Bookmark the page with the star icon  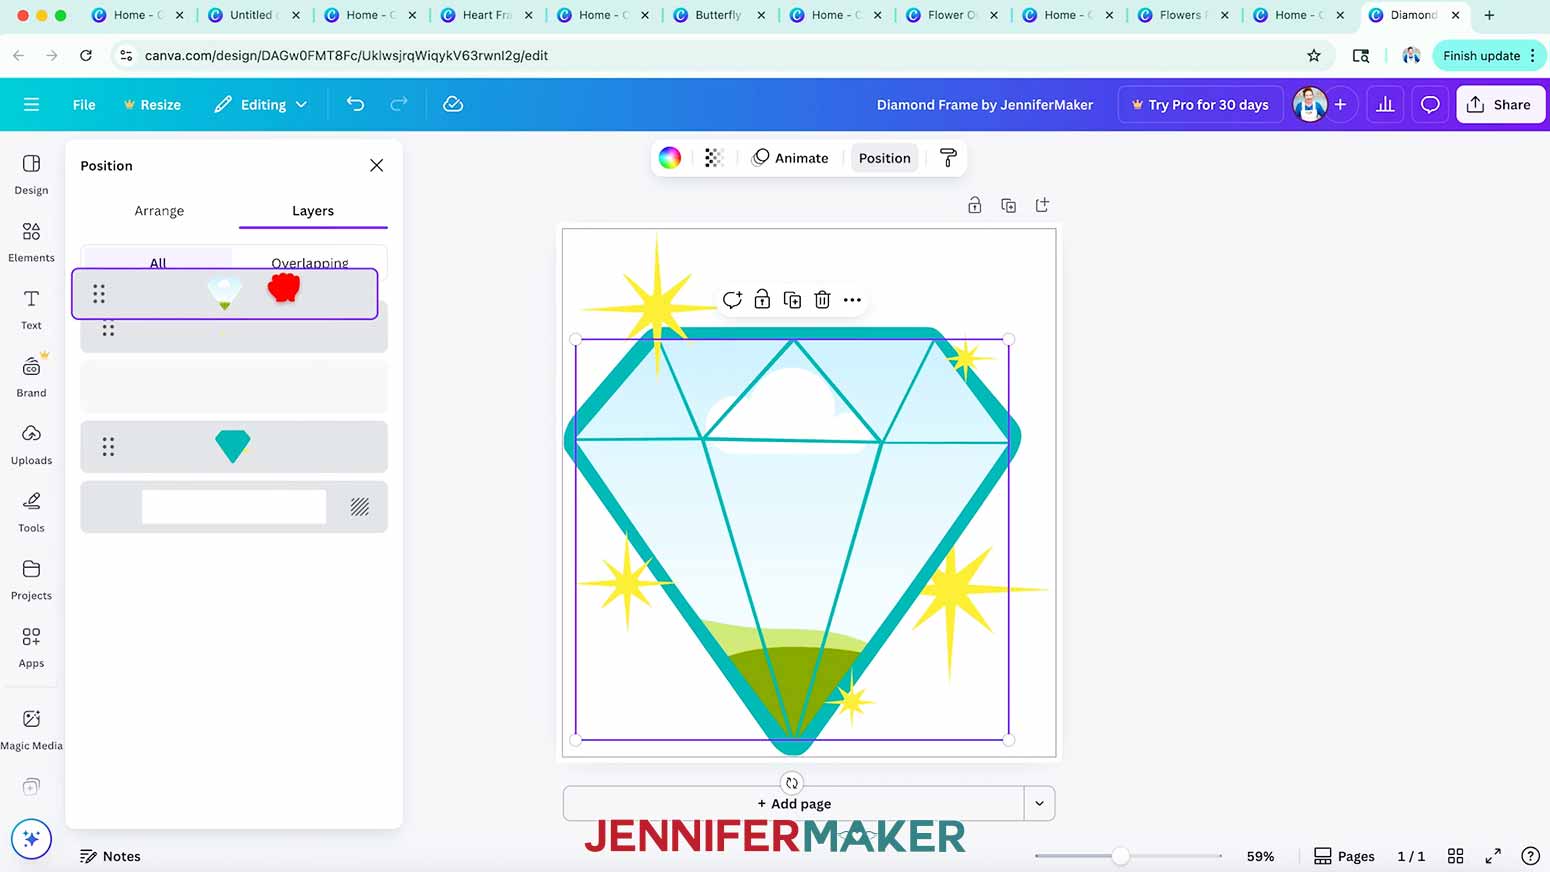[x=1314, y=56]
